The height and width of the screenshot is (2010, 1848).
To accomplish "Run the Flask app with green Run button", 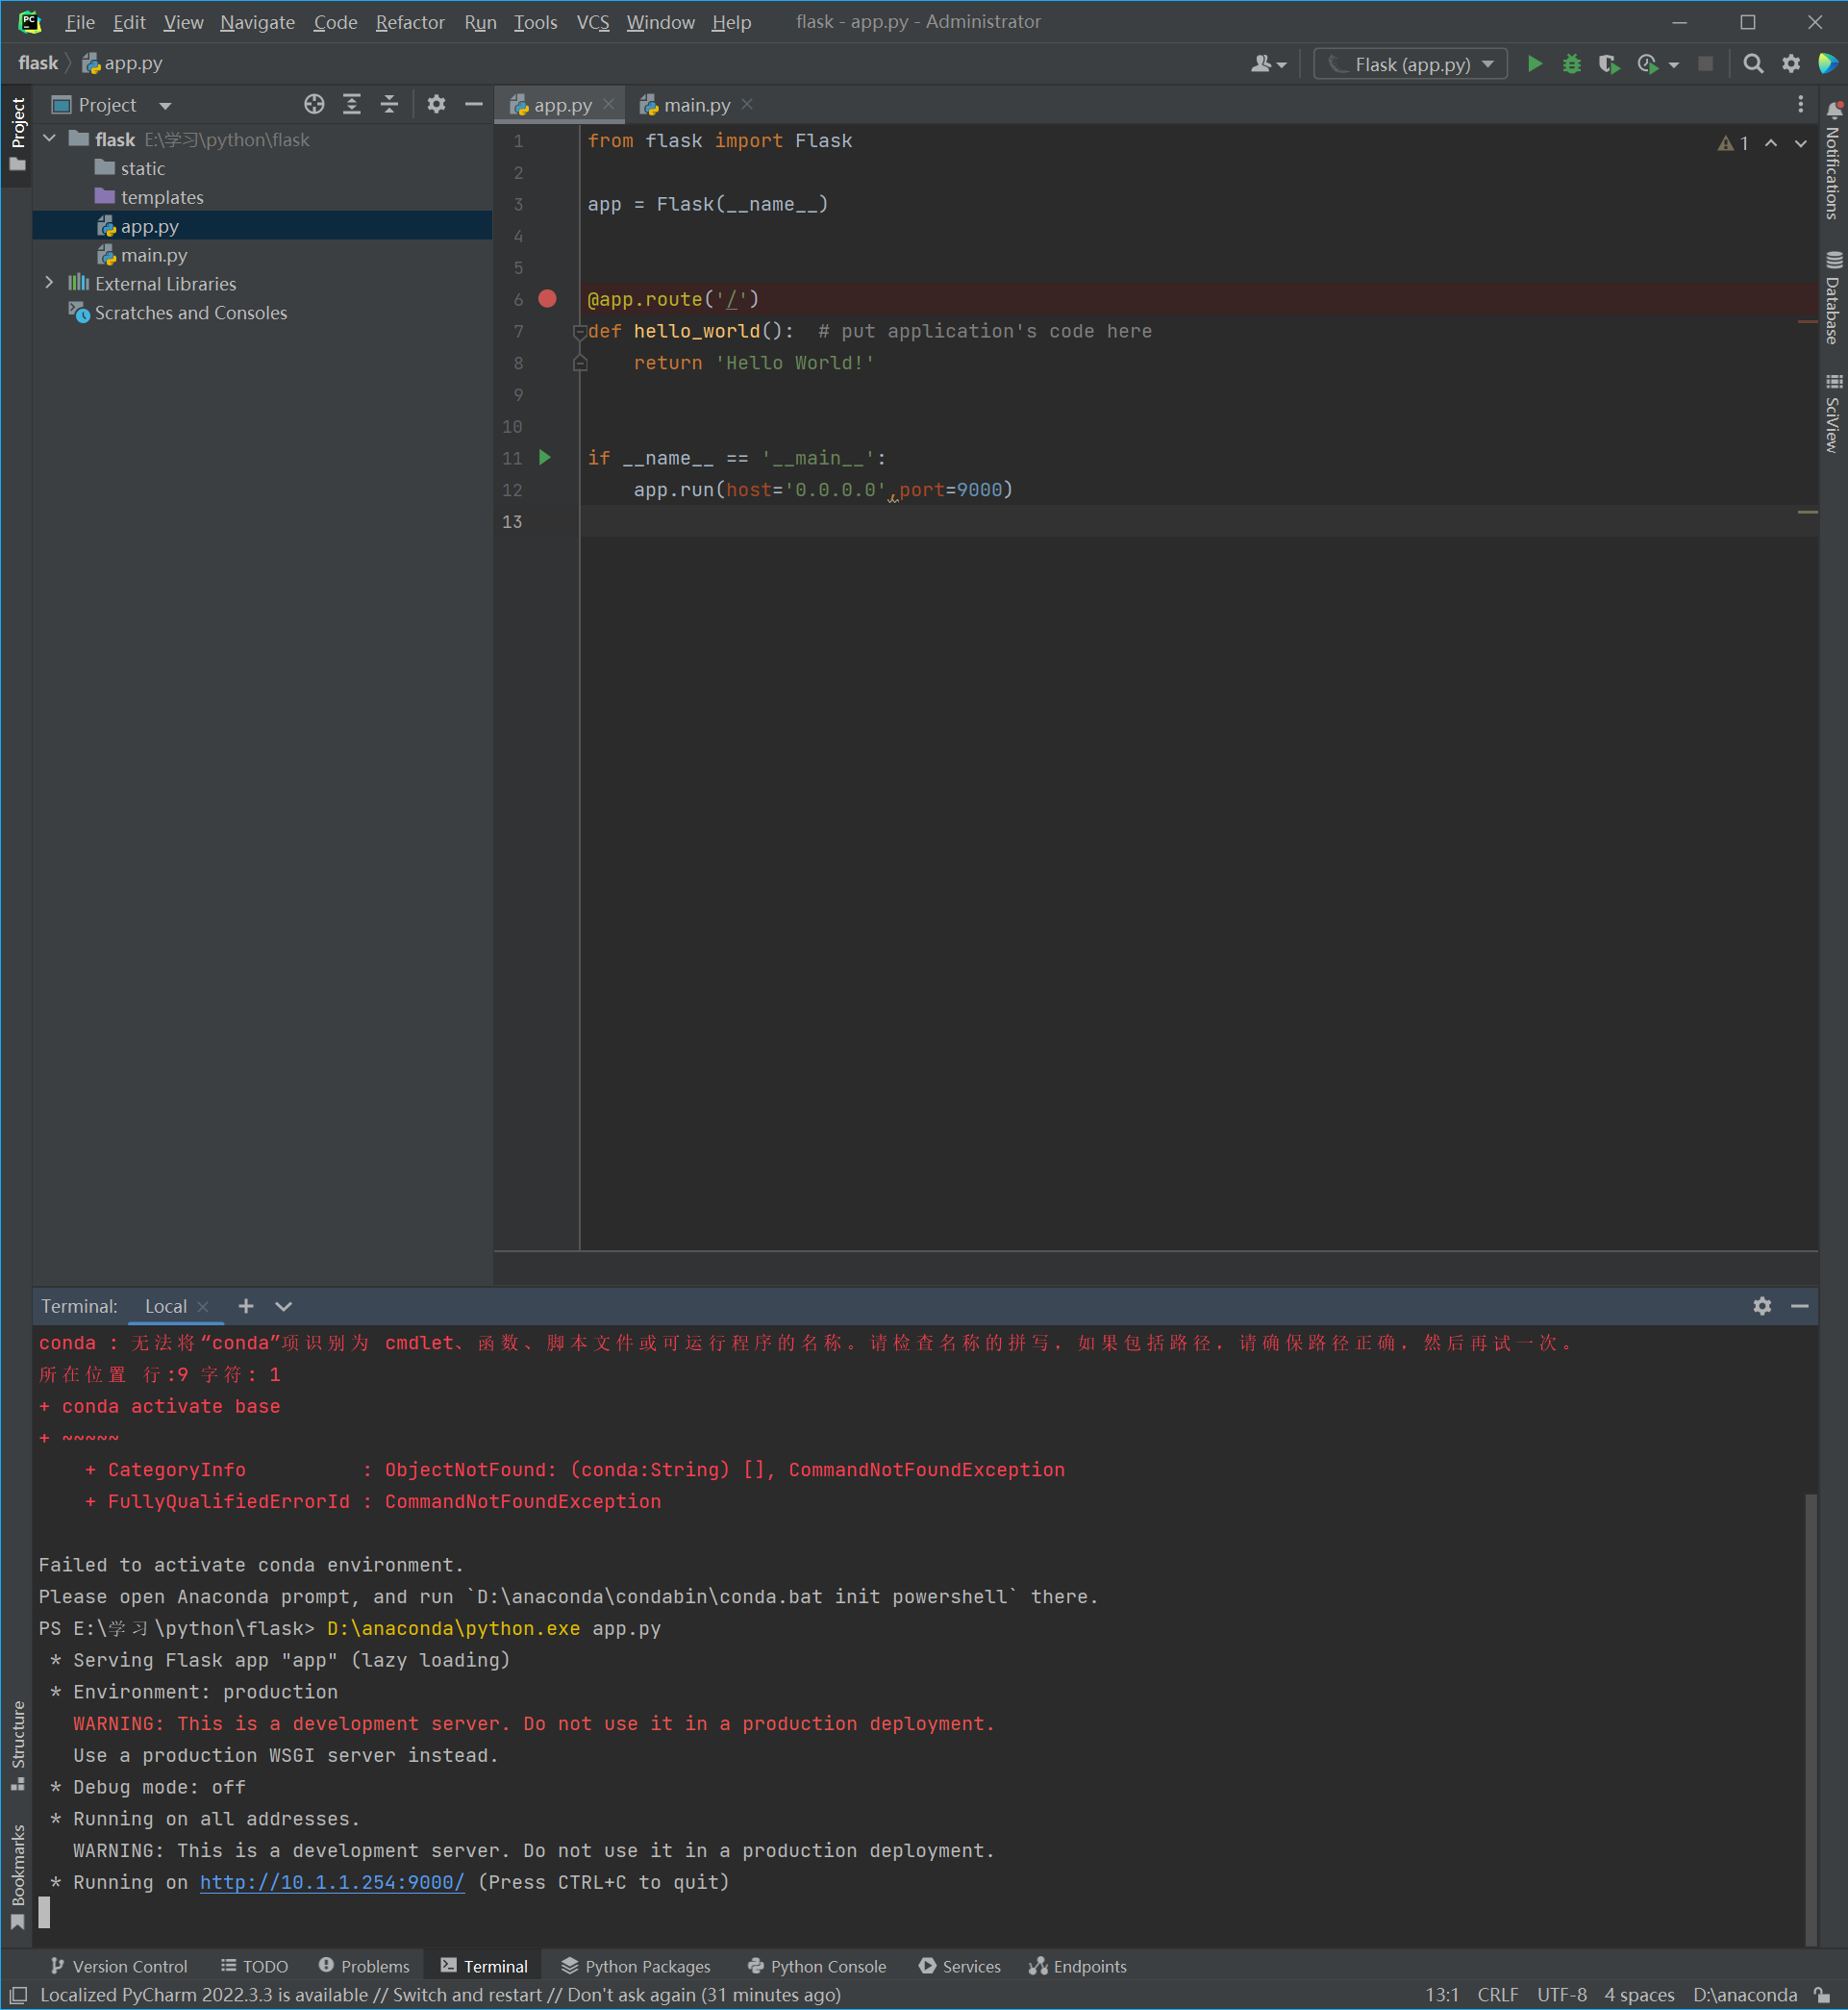I will click(x=1534, y=64).
